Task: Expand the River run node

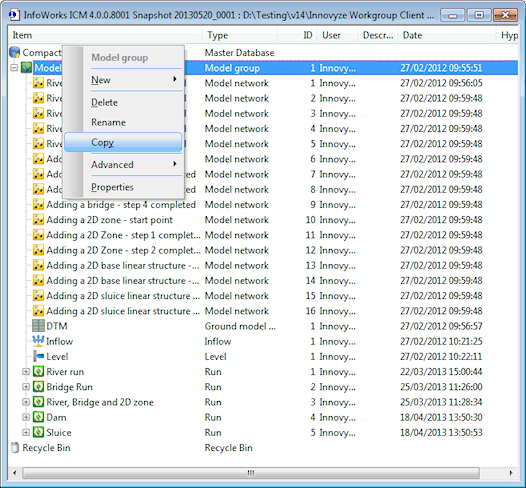Action: [x=26, y=372]
